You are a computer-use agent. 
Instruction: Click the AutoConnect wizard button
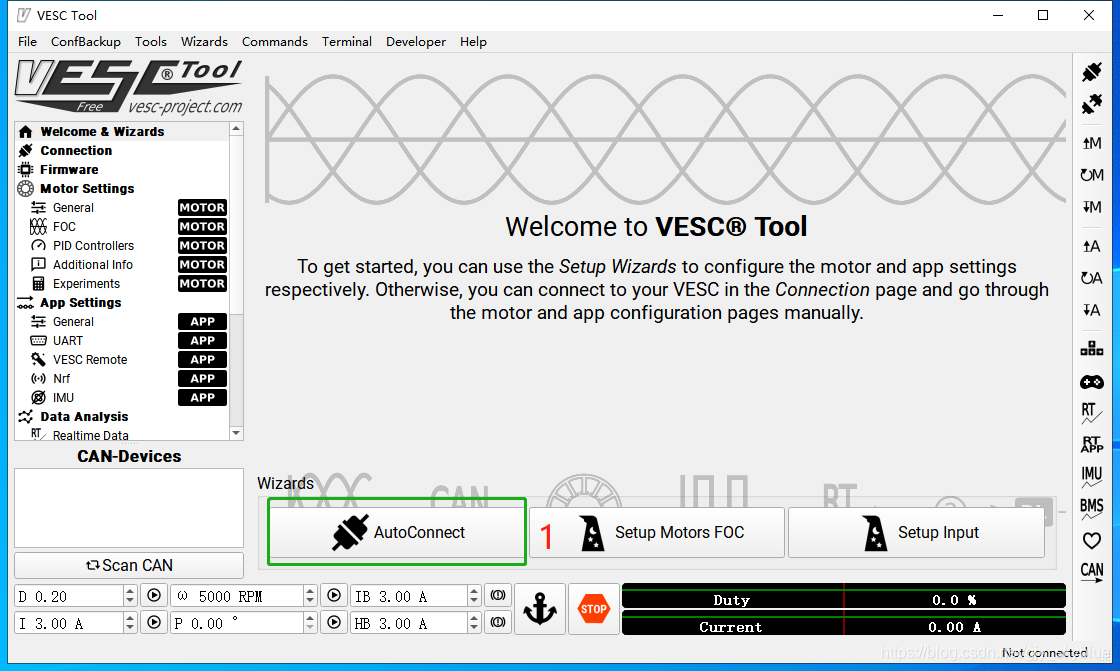click(397, 532)
